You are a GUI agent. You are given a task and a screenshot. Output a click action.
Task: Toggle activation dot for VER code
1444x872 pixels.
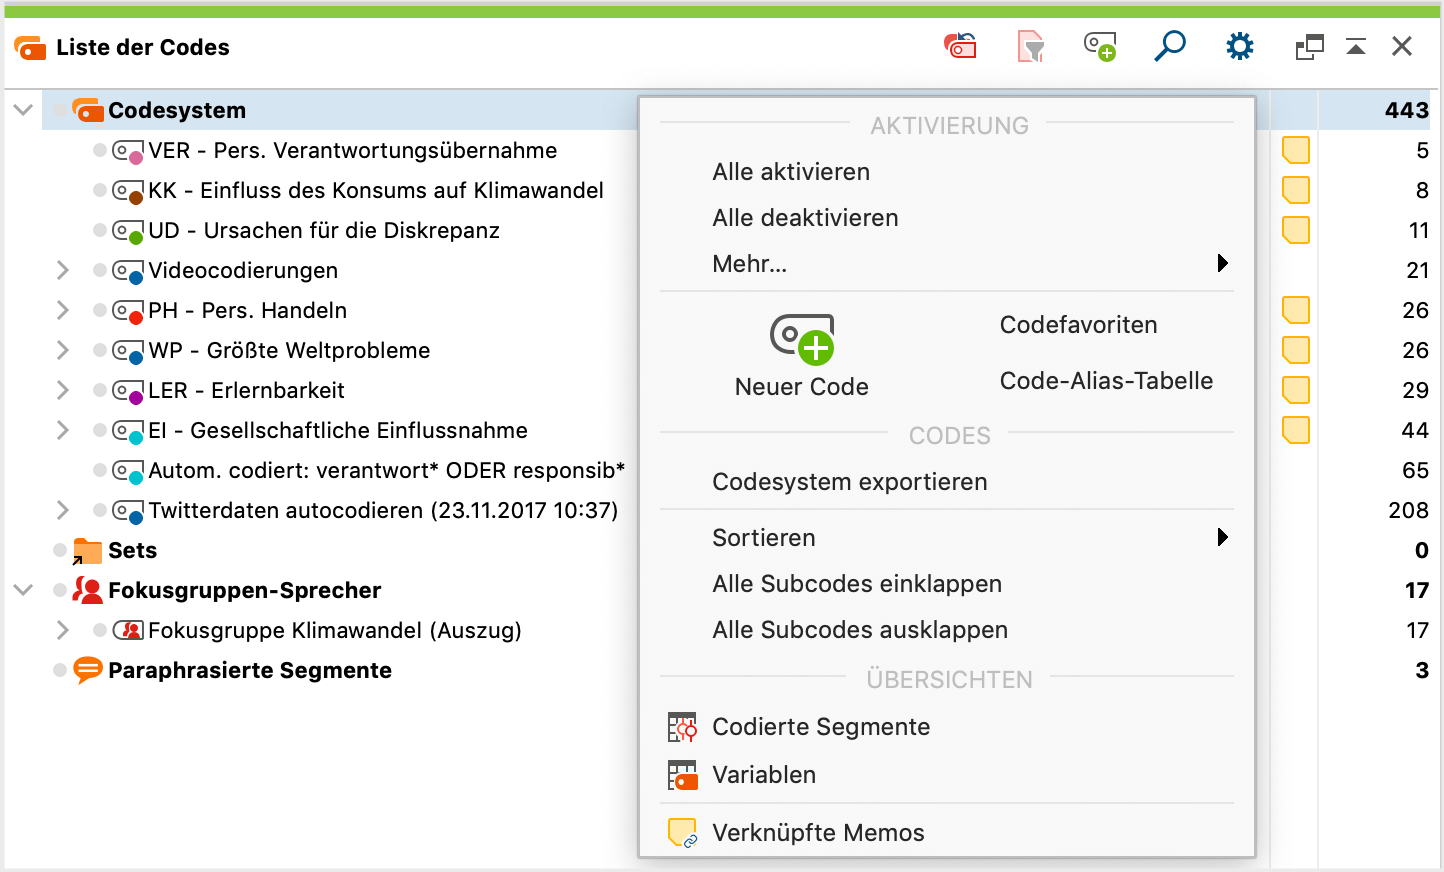tap(99, 150)
